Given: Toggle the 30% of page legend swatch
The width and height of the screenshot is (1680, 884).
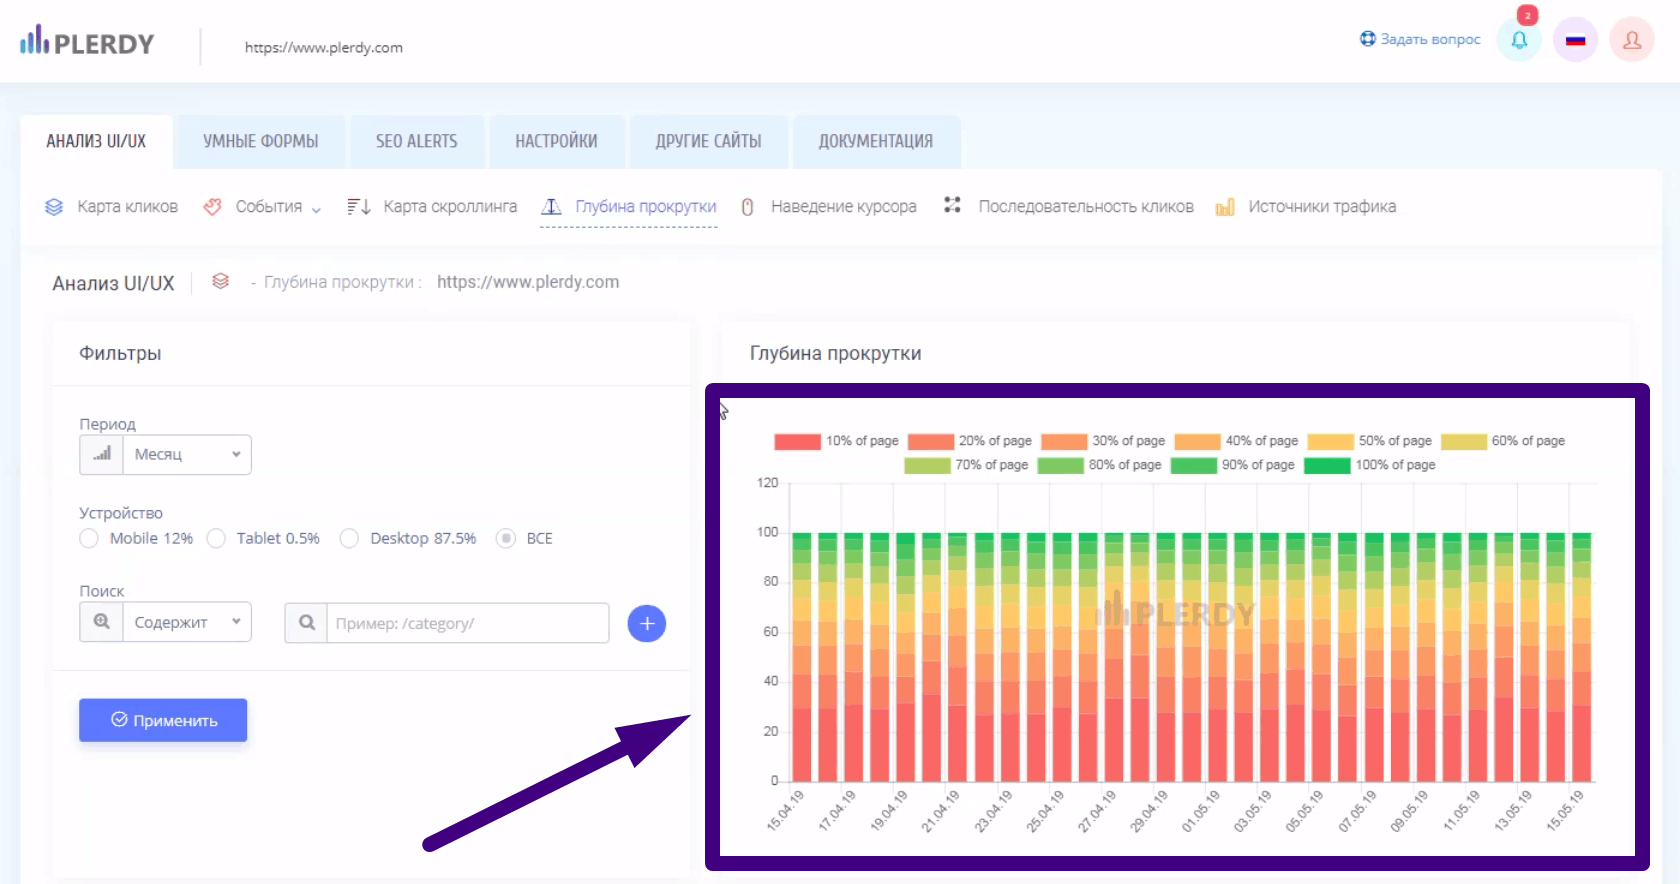Looking at the screenshot, I should [x=1064, y=441].
